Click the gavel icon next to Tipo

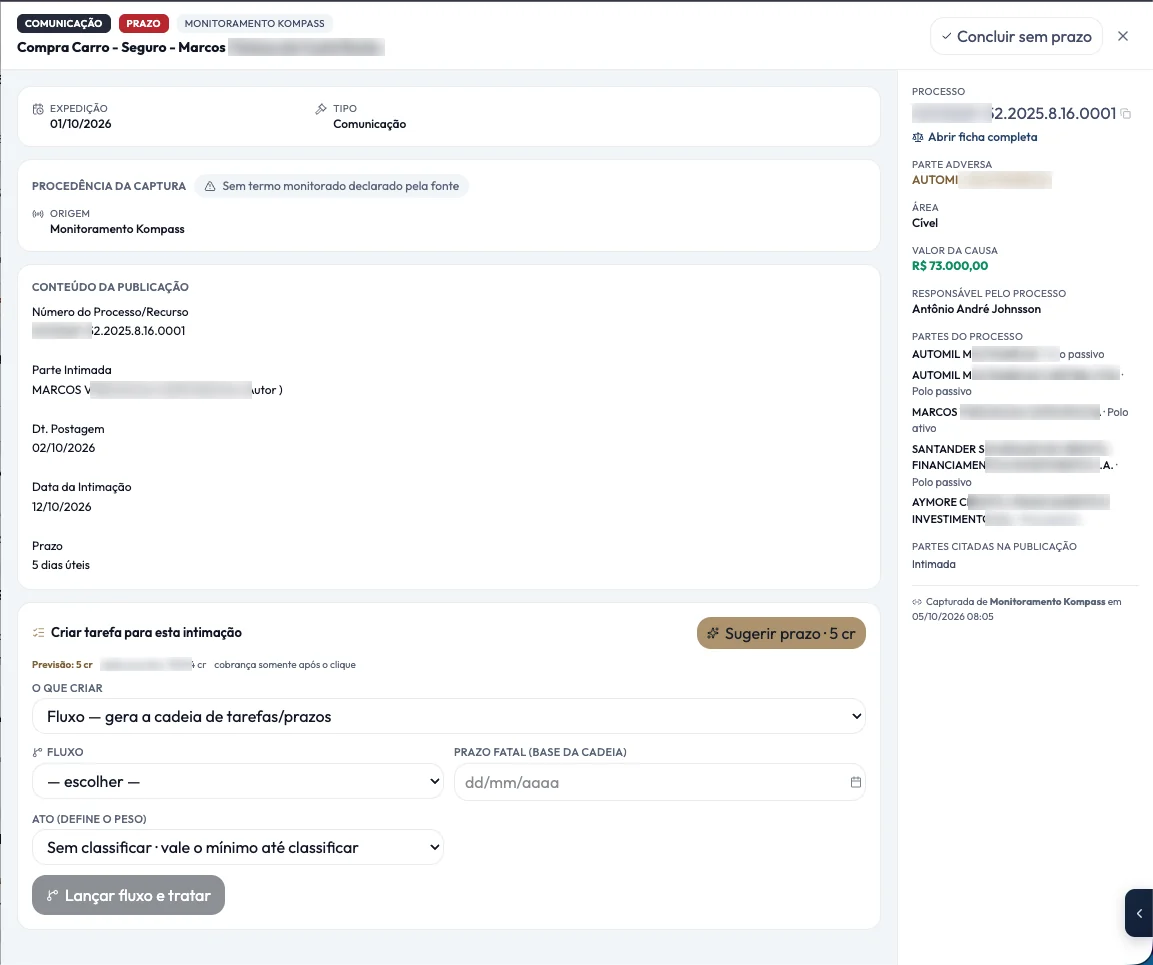pyautogui.click(x=321, y=109)
